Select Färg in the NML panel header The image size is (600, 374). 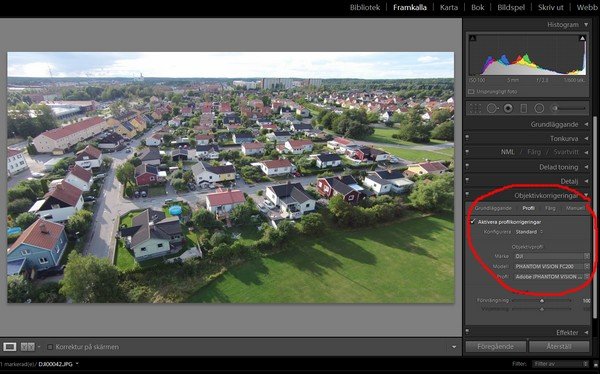click(x=534, y=152)
